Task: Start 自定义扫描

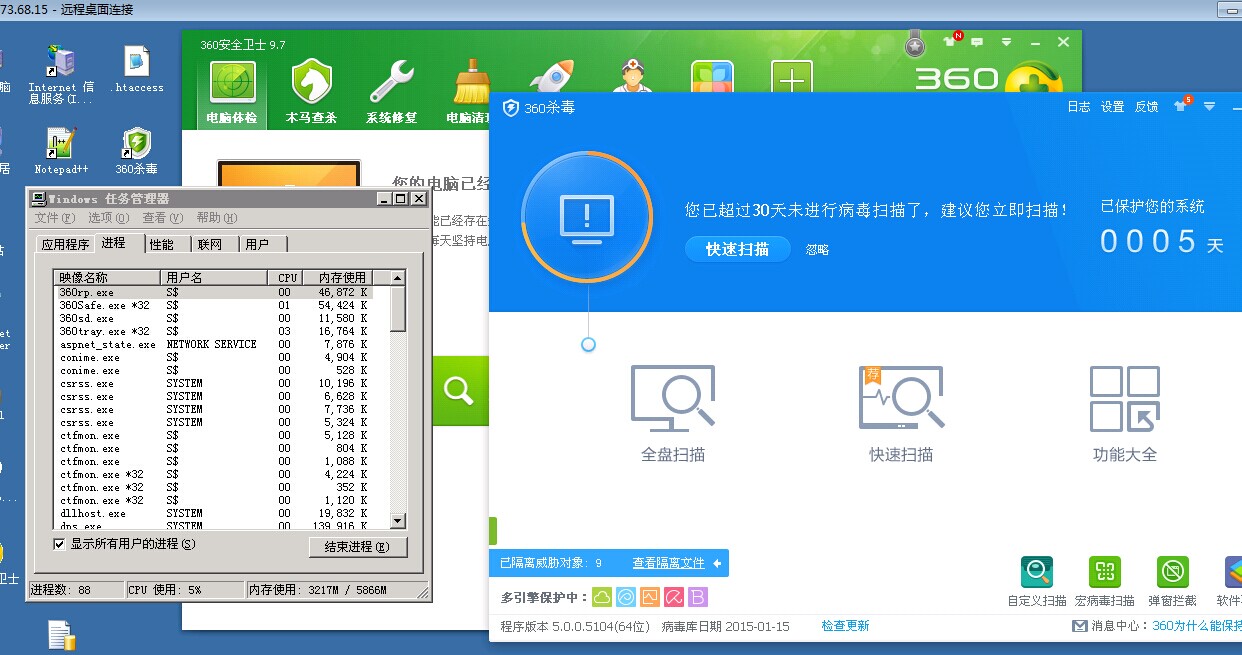Action: point(1037,582)
